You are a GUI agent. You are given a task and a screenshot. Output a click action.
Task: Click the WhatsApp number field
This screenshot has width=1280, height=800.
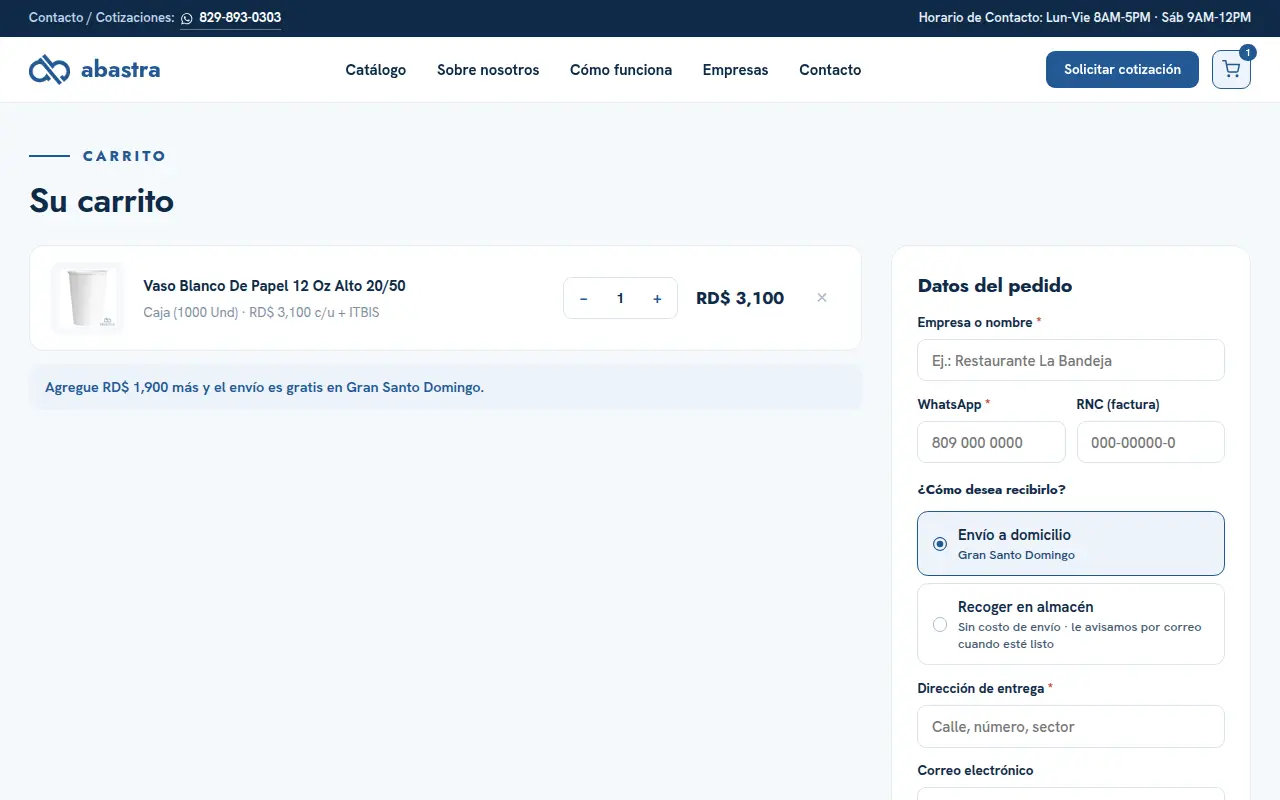991,442
